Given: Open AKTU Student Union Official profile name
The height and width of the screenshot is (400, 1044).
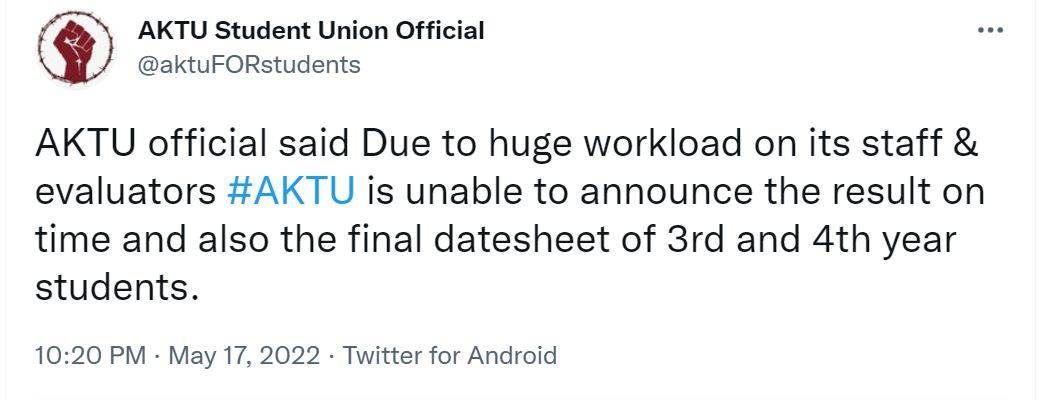Looking at the screenshot, I should [310, 31].
